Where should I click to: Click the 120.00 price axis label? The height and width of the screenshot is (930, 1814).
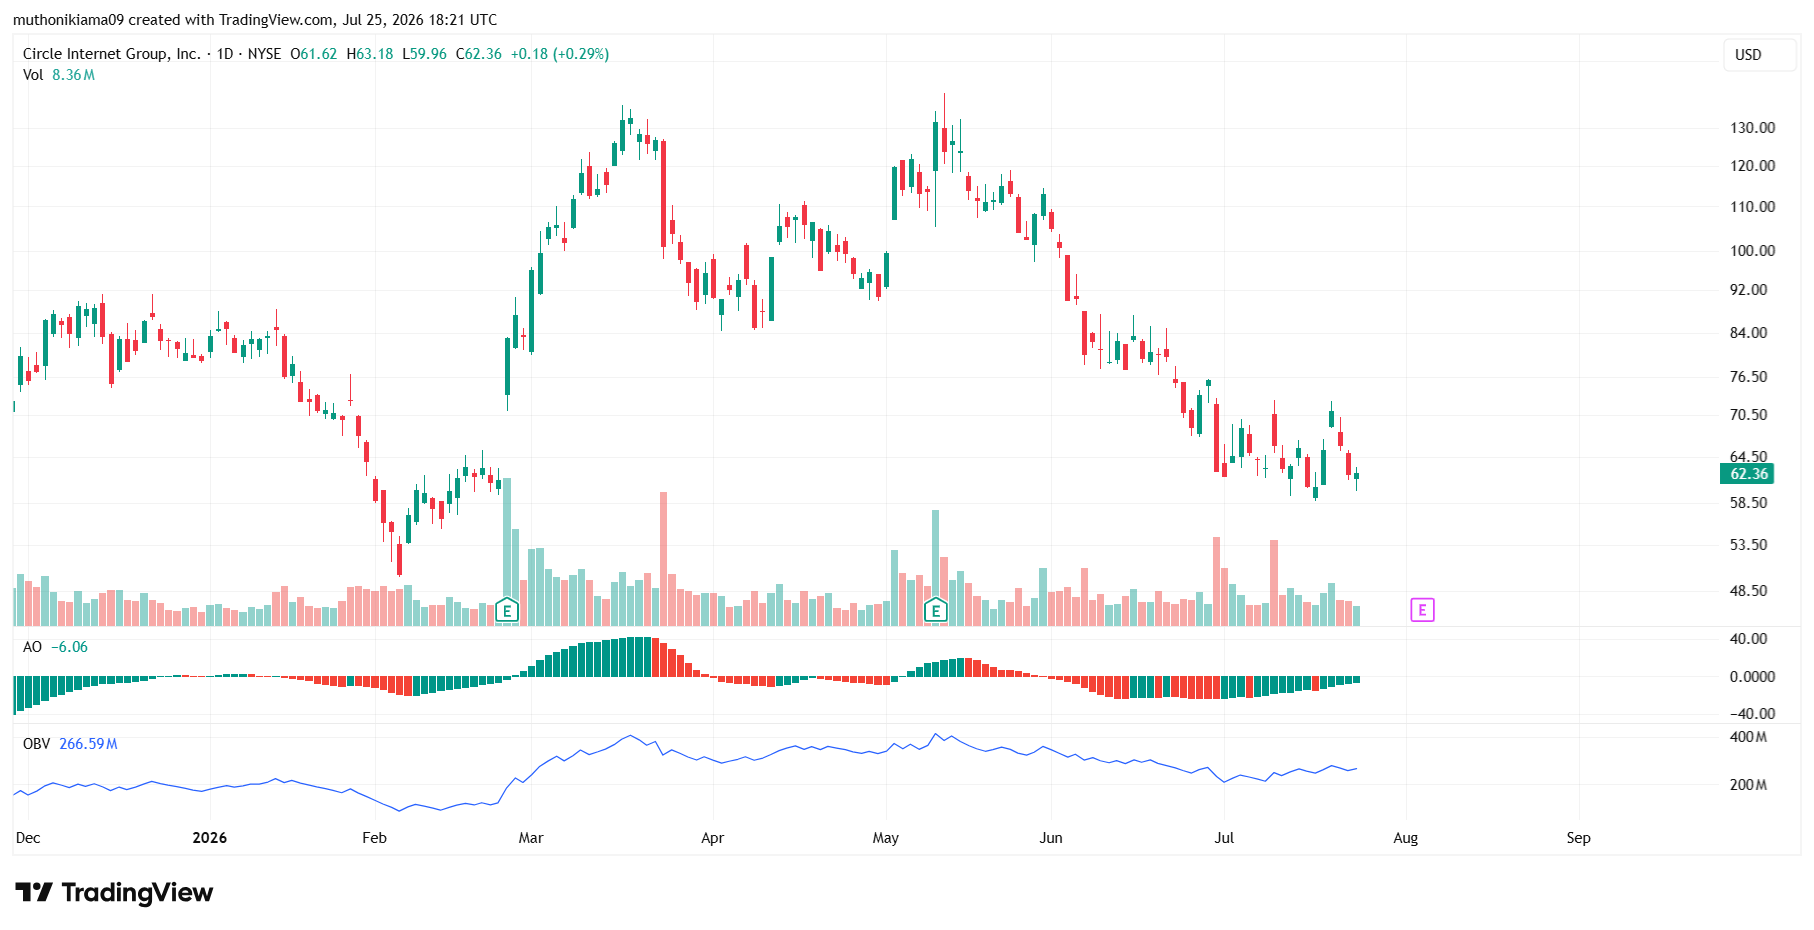pos(1752,166)
